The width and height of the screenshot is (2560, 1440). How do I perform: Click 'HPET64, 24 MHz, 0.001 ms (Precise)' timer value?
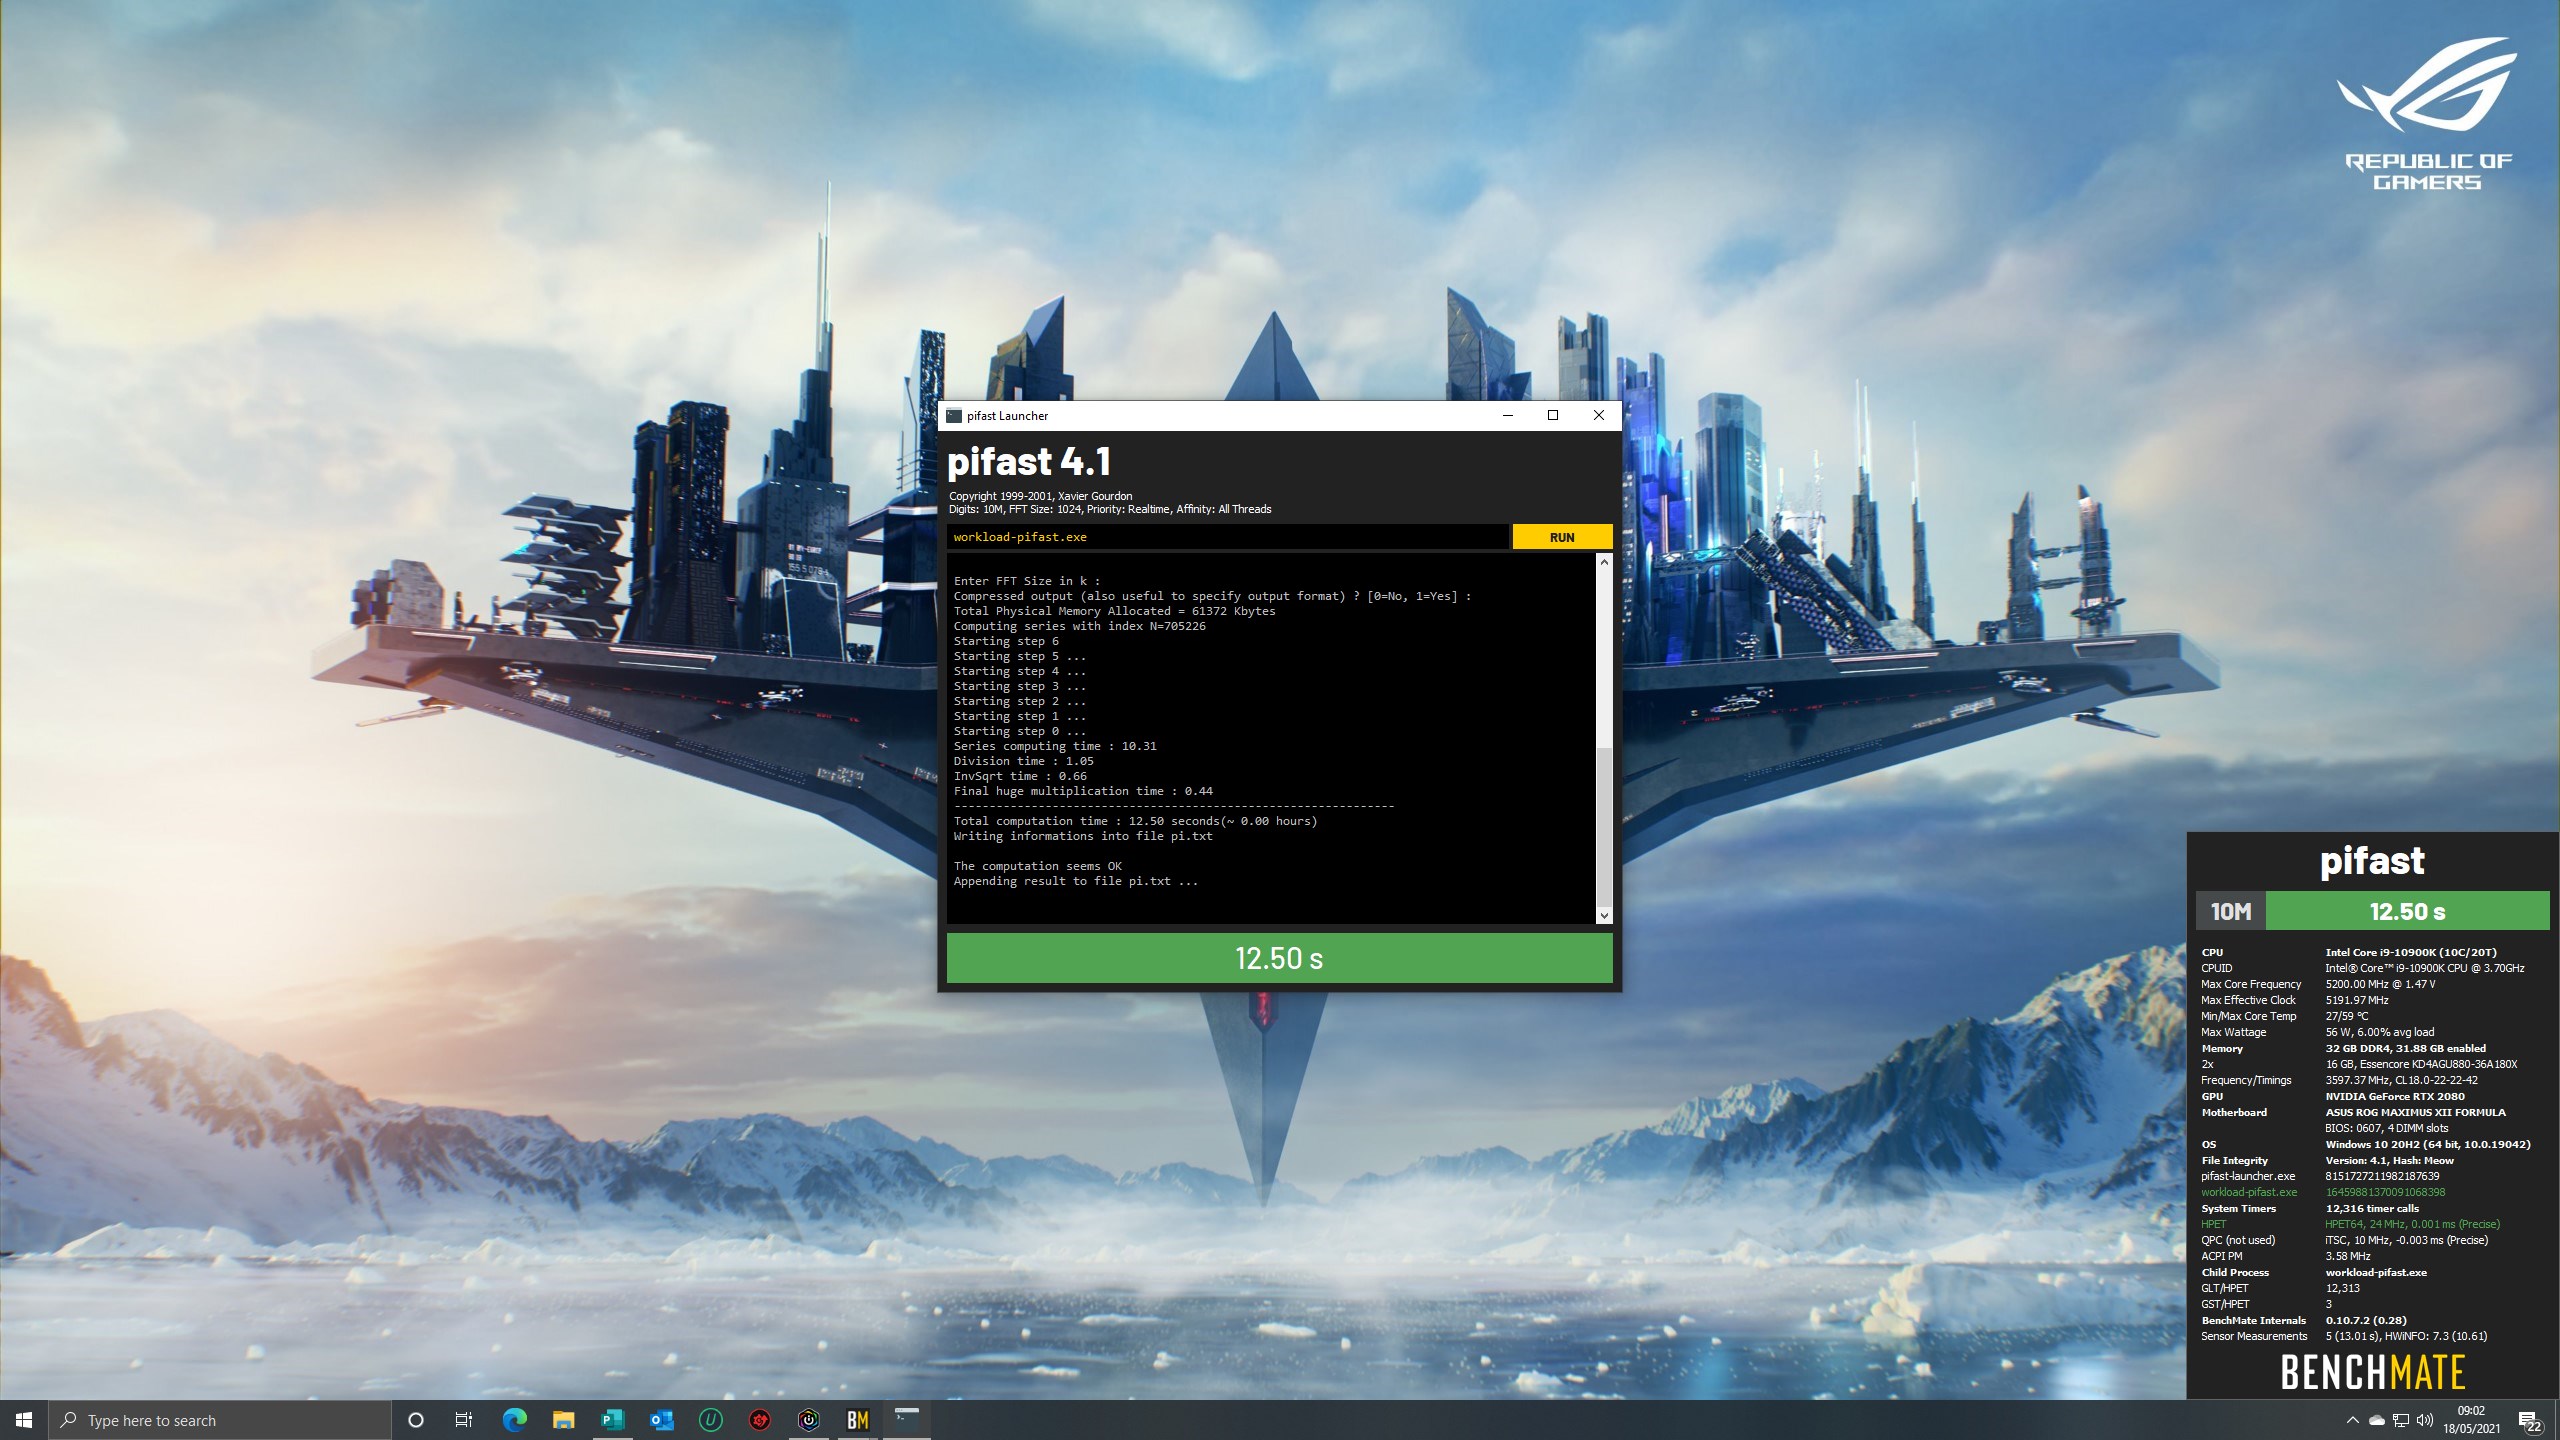pyautogui.click(x=2412, y=1224)
